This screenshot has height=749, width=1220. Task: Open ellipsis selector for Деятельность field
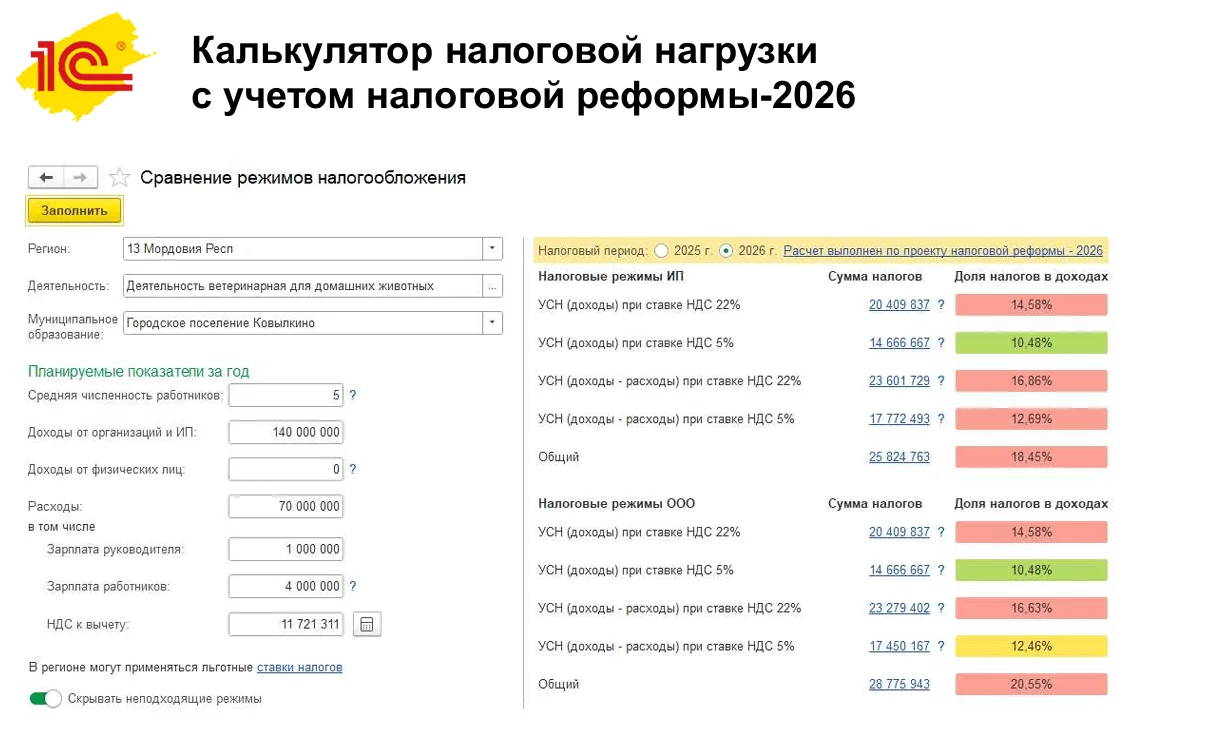click(x=492, y=286)
